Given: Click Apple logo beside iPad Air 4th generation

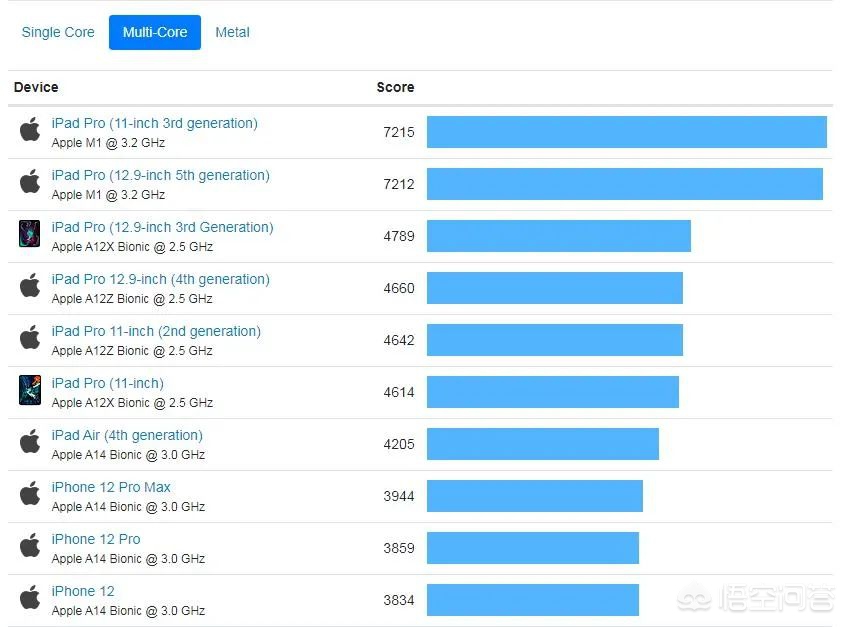Looking at the screenshot, I should 30,442.
